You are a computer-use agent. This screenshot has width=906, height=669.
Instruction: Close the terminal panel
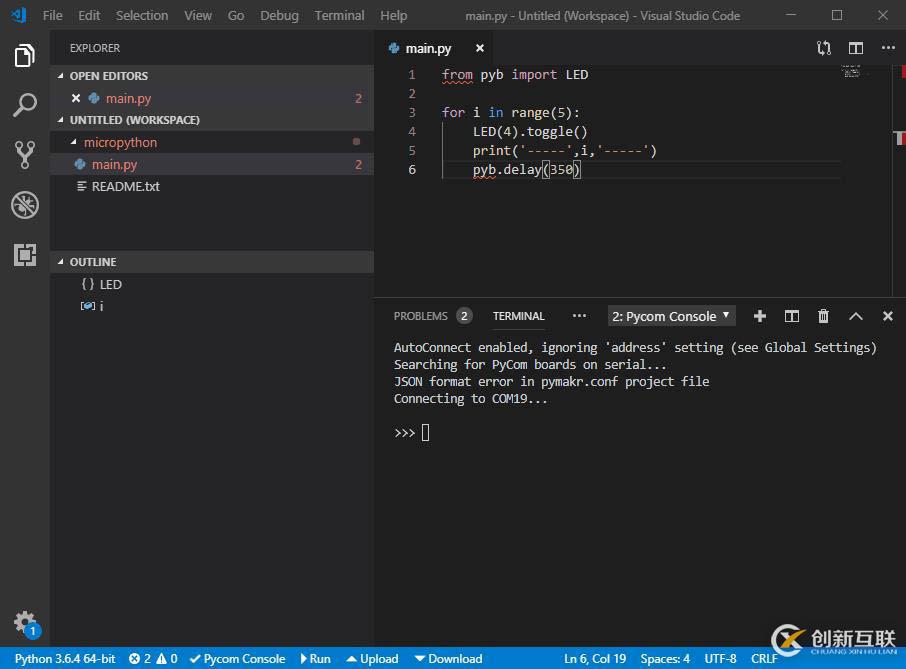coord(888,316)
